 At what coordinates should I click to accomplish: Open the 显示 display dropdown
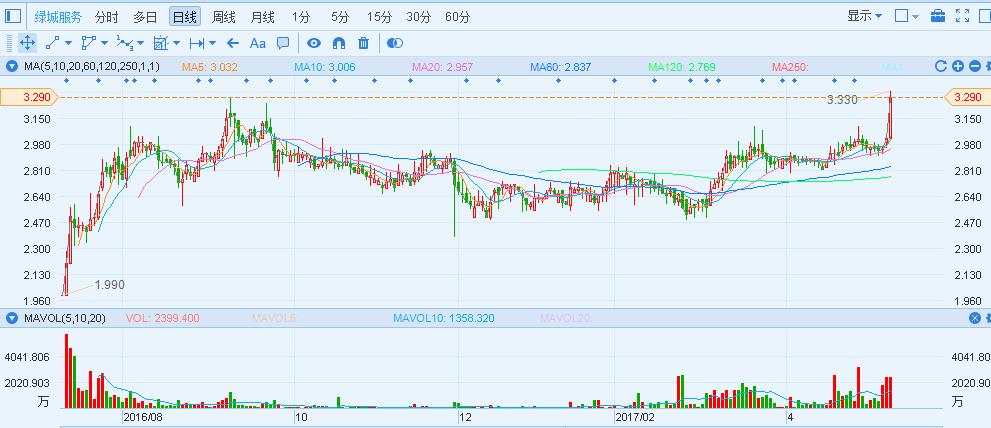tap(864, 16)
